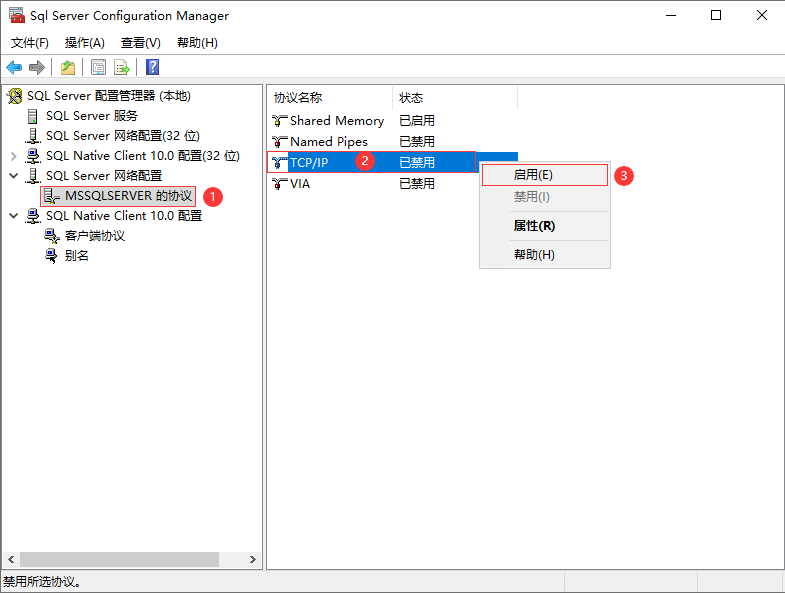
Task: Click the root 配置管理器 (本地) icon
Action: [x=15, y=96]
